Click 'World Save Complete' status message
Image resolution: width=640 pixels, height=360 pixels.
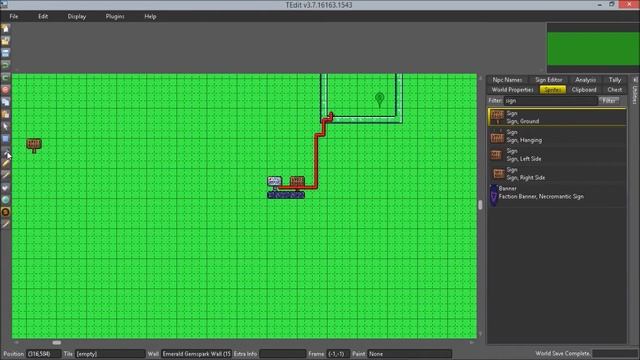point(563,353)
